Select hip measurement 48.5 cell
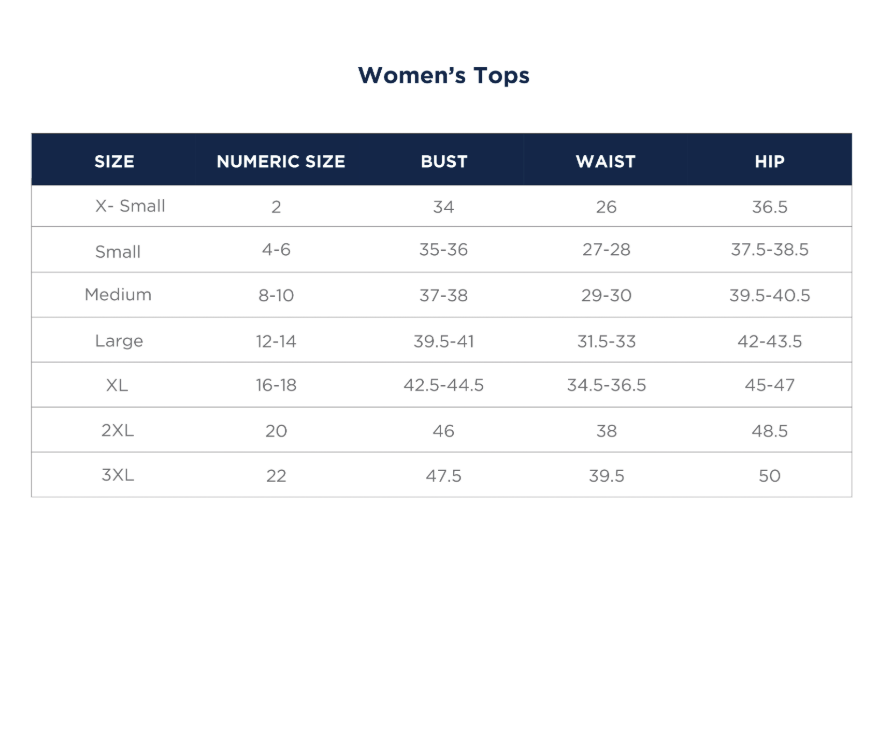 (x=770, y=431)
